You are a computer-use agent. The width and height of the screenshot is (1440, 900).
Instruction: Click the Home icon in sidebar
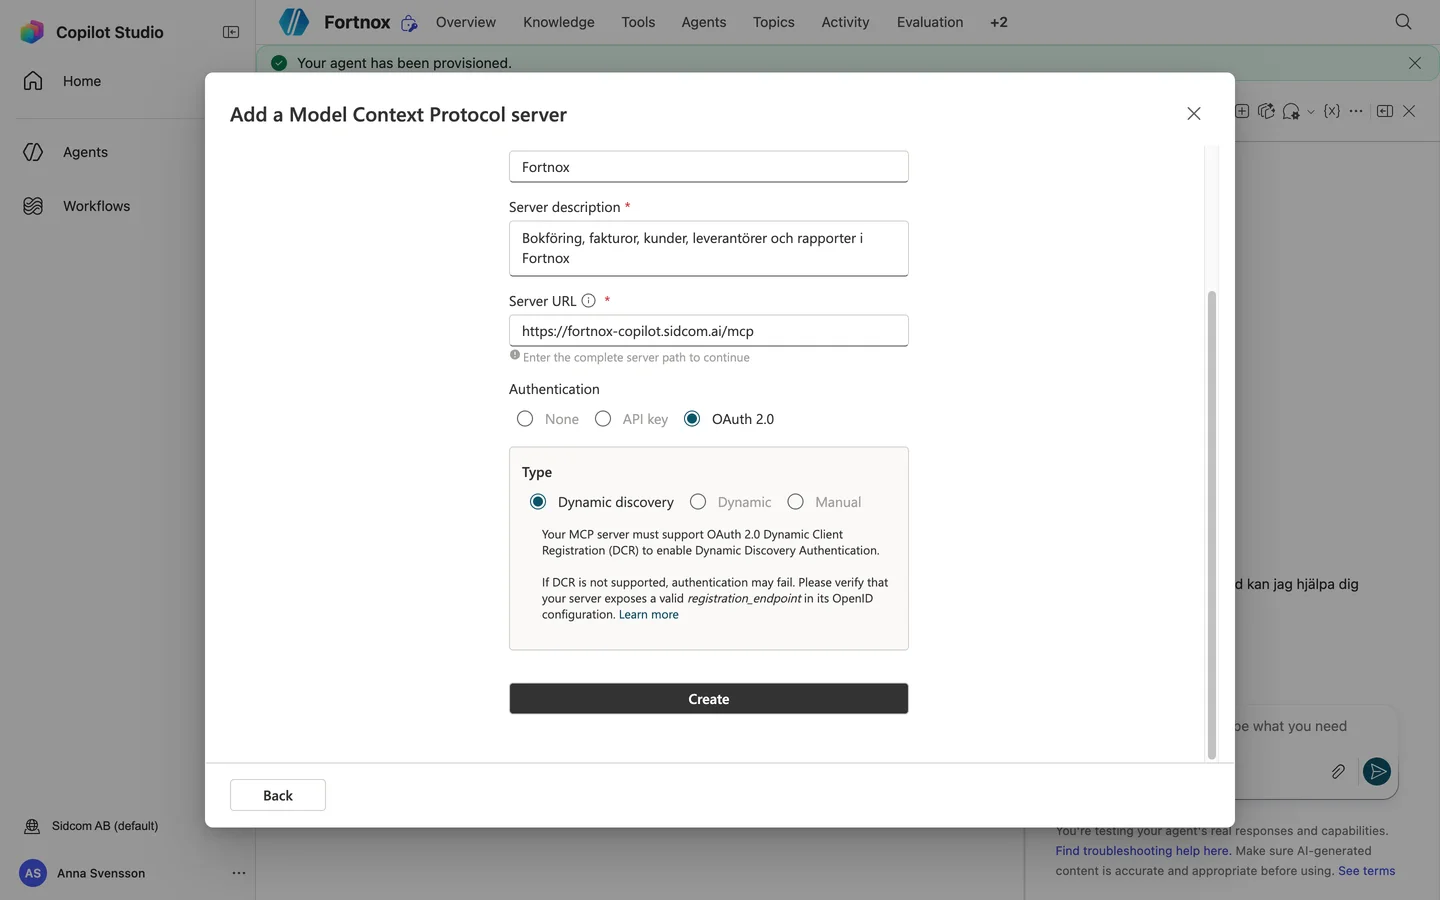[x=33, y=81]
